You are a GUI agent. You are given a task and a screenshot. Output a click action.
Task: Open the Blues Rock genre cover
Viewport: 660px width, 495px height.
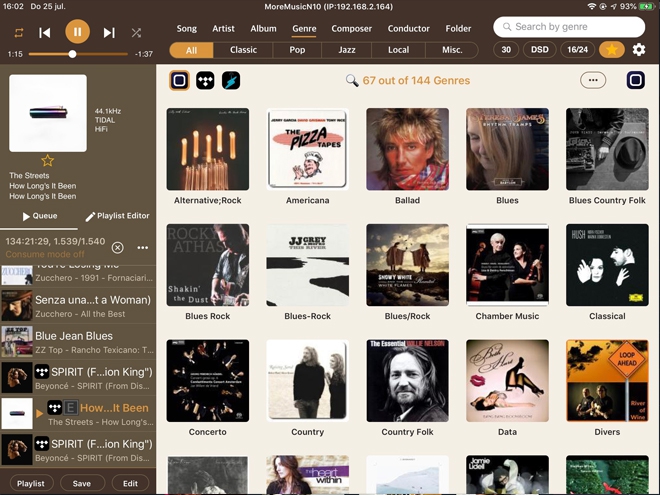tap(208, 265)
